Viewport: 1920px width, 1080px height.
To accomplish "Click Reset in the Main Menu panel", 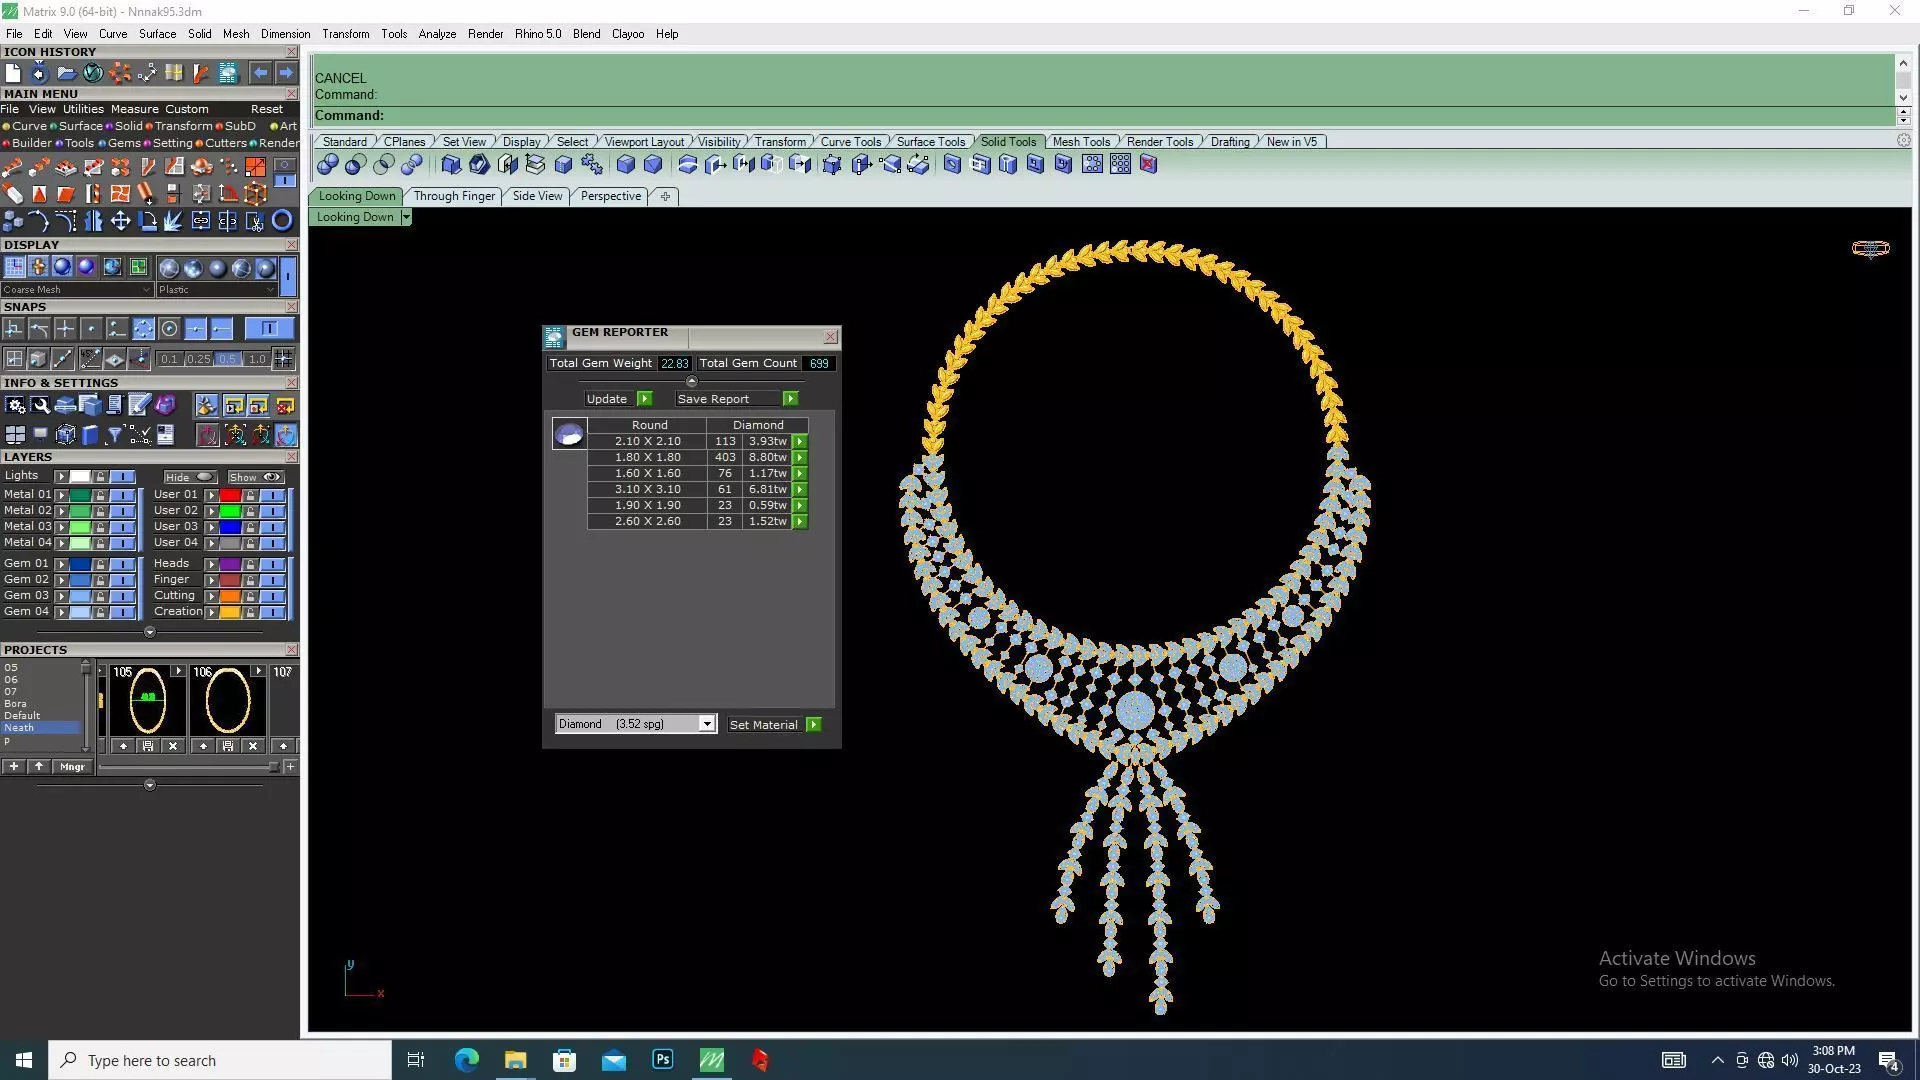I will point(266,109).
